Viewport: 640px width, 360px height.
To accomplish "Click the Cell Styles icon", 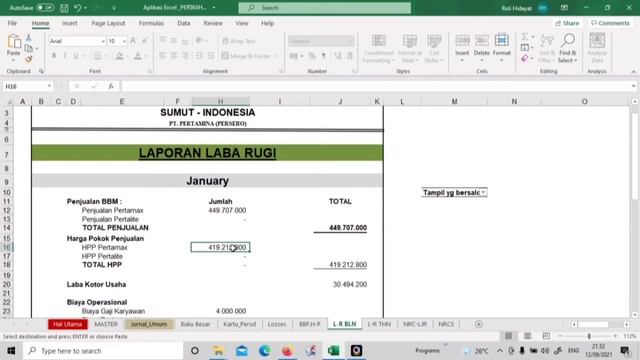I will [434, 41].
